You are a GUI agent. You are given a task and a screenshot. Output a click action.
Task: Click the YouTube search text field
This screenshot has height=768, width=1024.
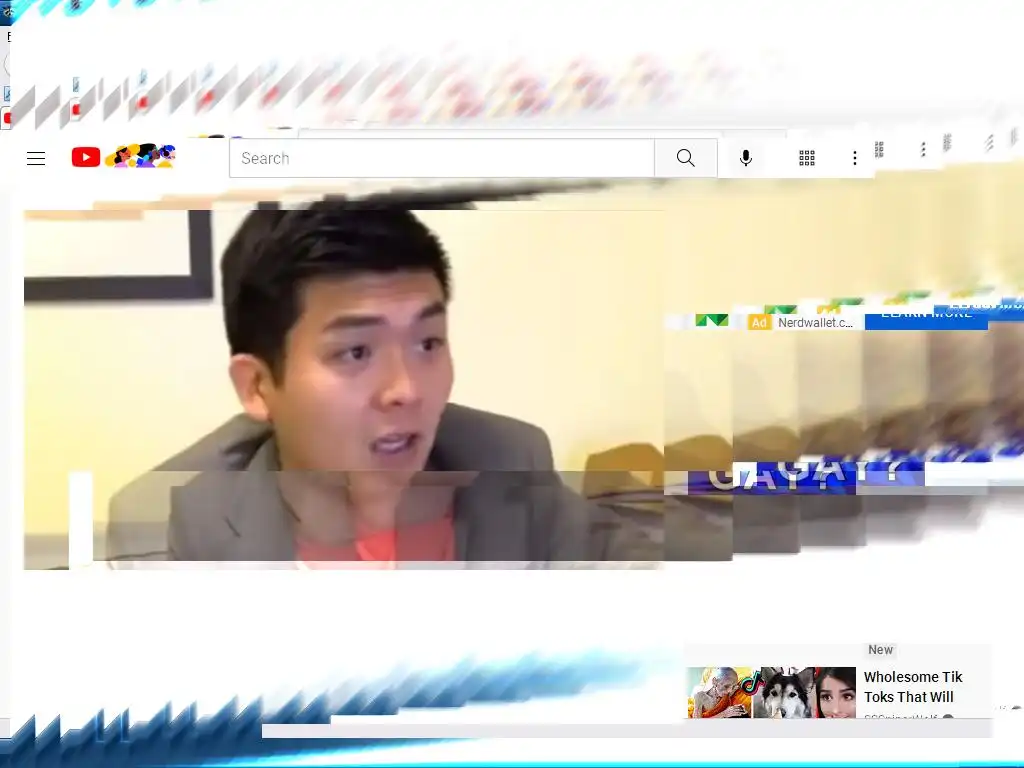click(441, 158)
